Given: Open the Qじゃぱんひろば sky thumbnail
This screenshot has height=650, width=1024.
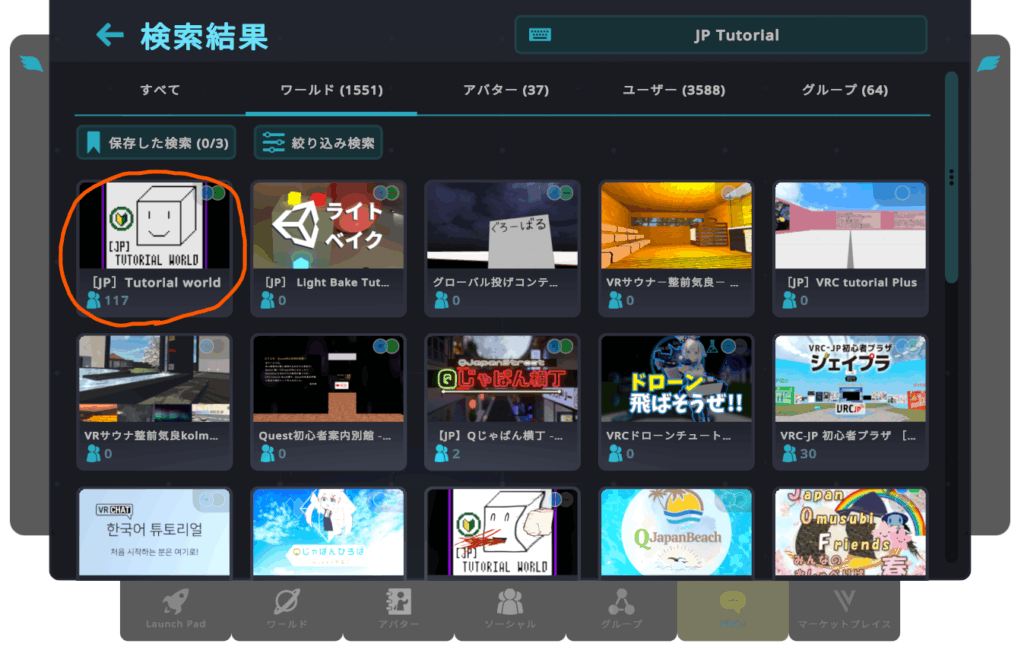Looking at the screenshot, I should [x=328, y=532].
